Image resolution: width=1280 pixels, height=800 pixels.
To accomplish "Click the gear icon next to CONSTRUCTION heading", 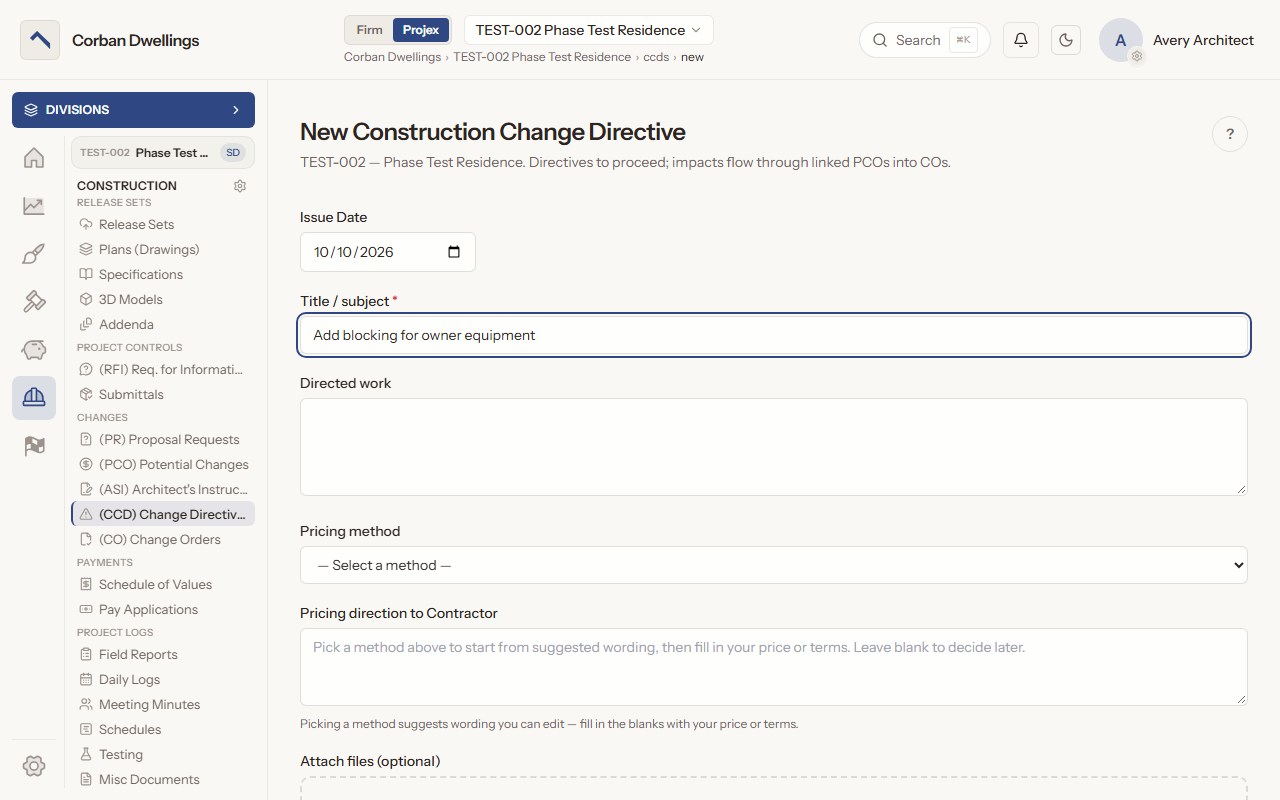I will 240,186.
